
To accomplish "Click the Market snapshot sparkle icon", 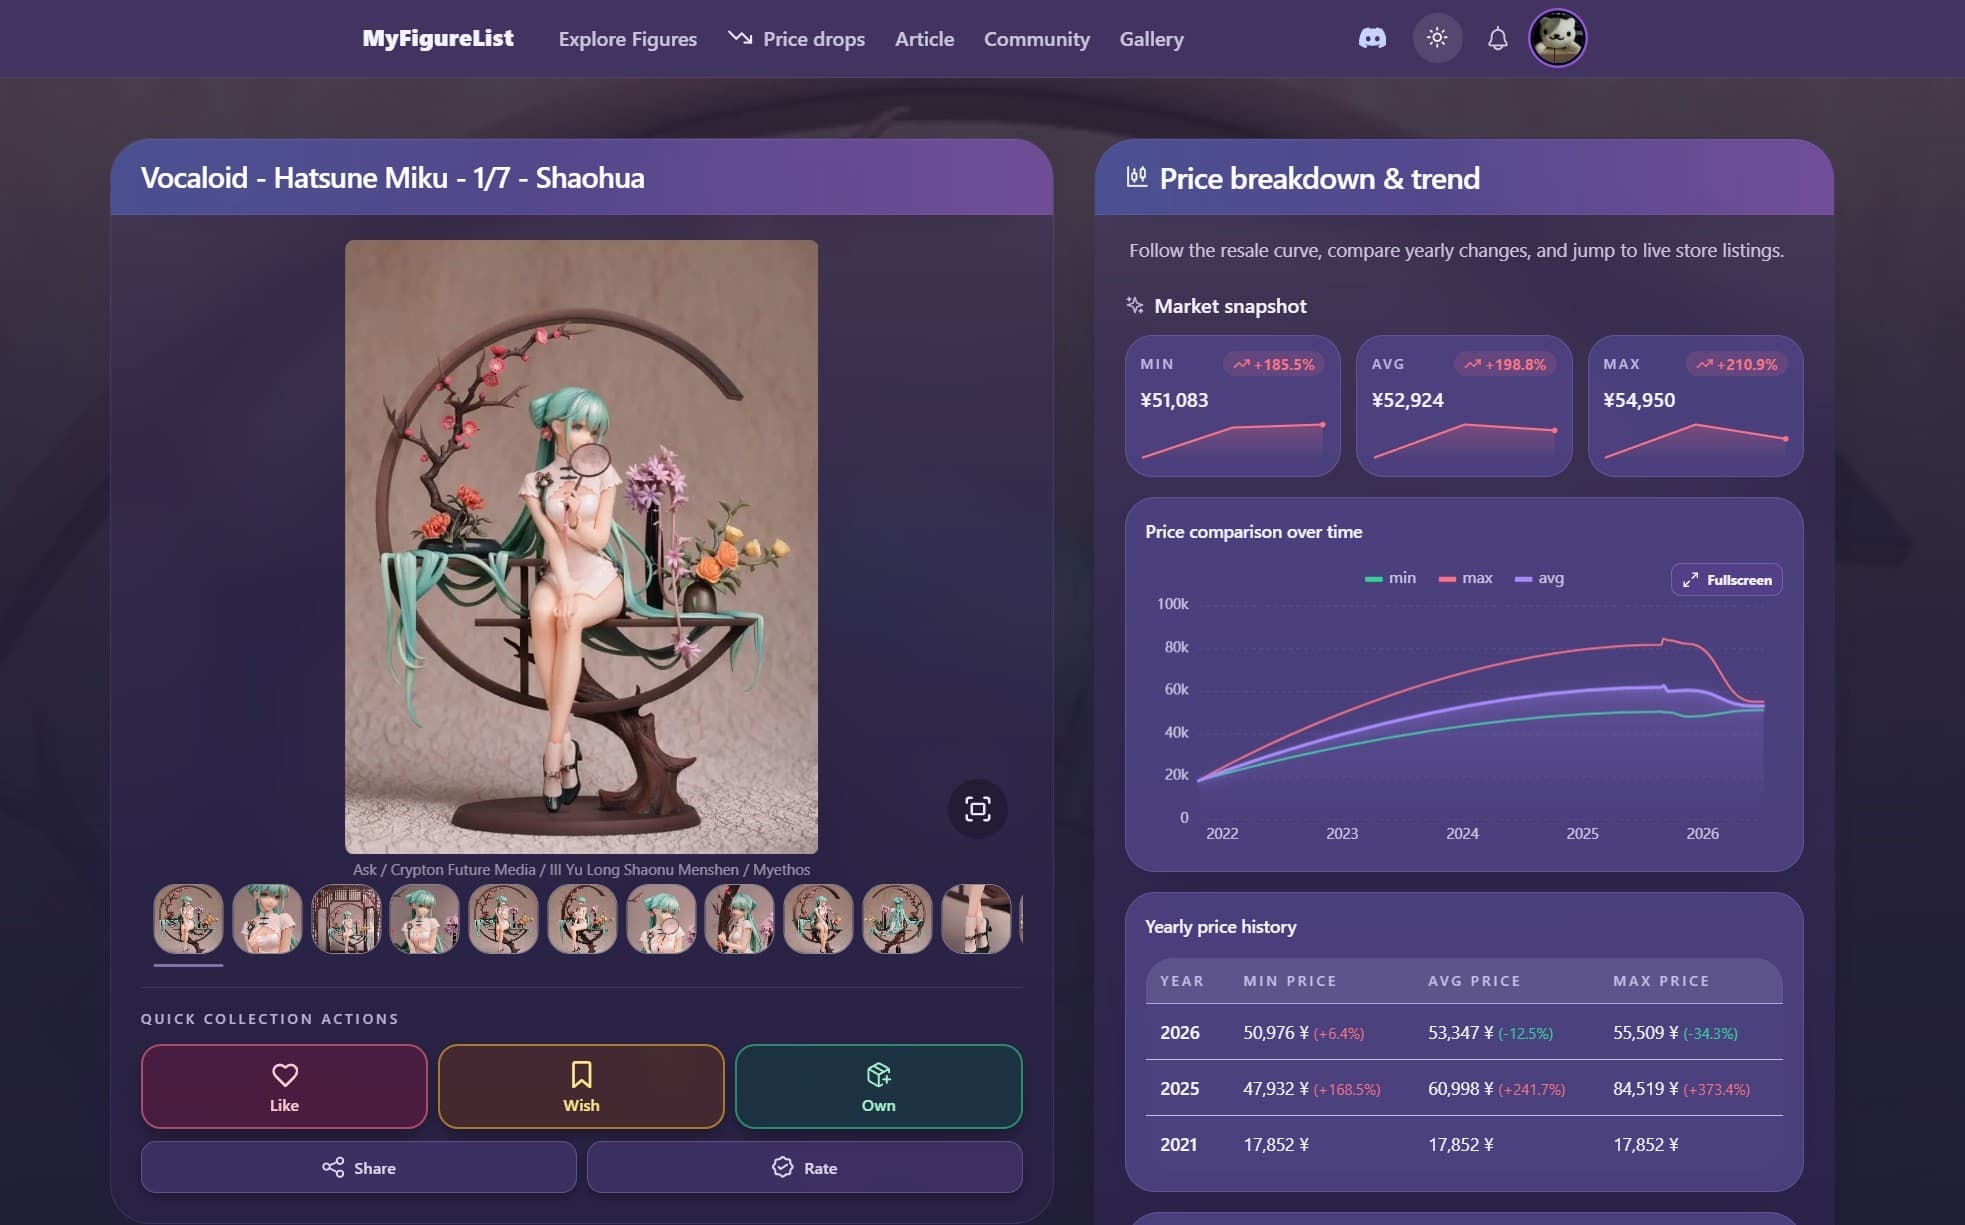I will click(1135, 305).
